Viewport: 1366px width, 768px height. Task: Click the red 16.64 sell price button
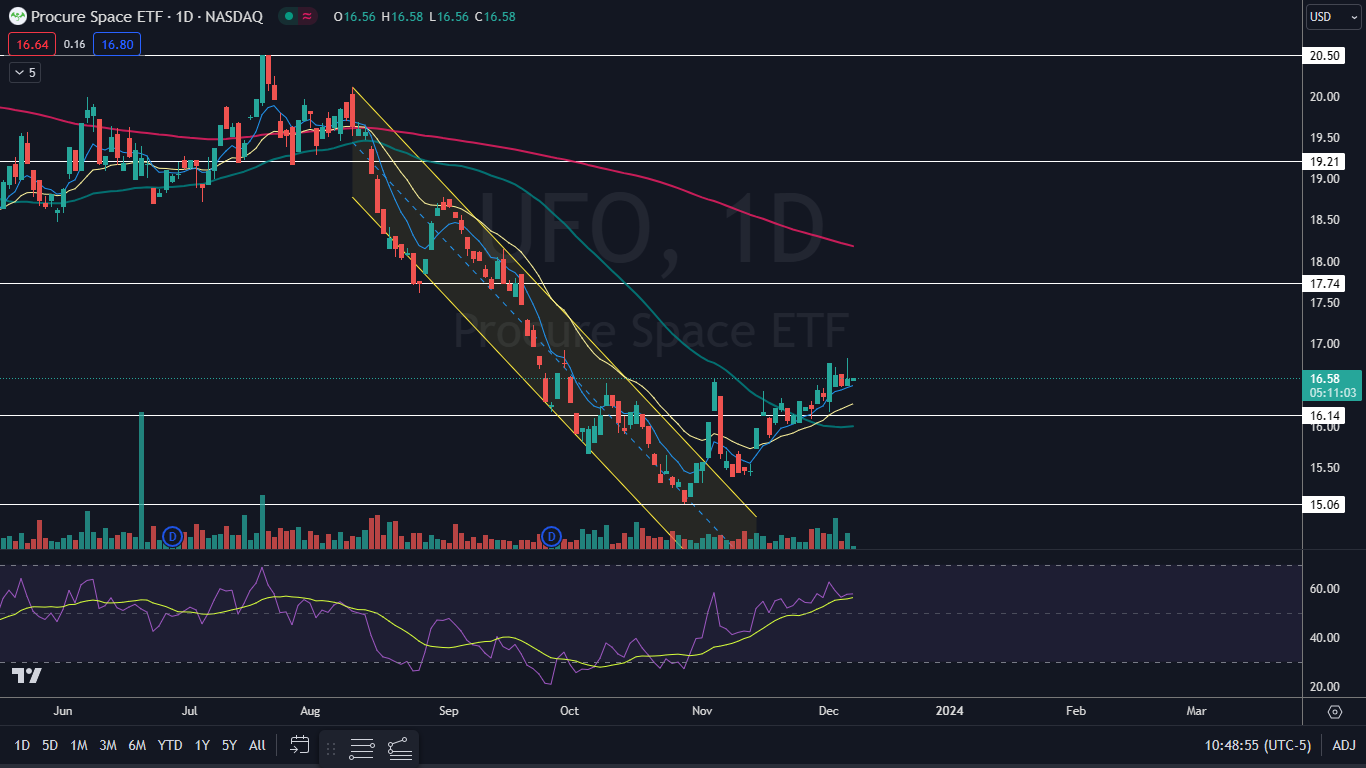click(32, 44)
